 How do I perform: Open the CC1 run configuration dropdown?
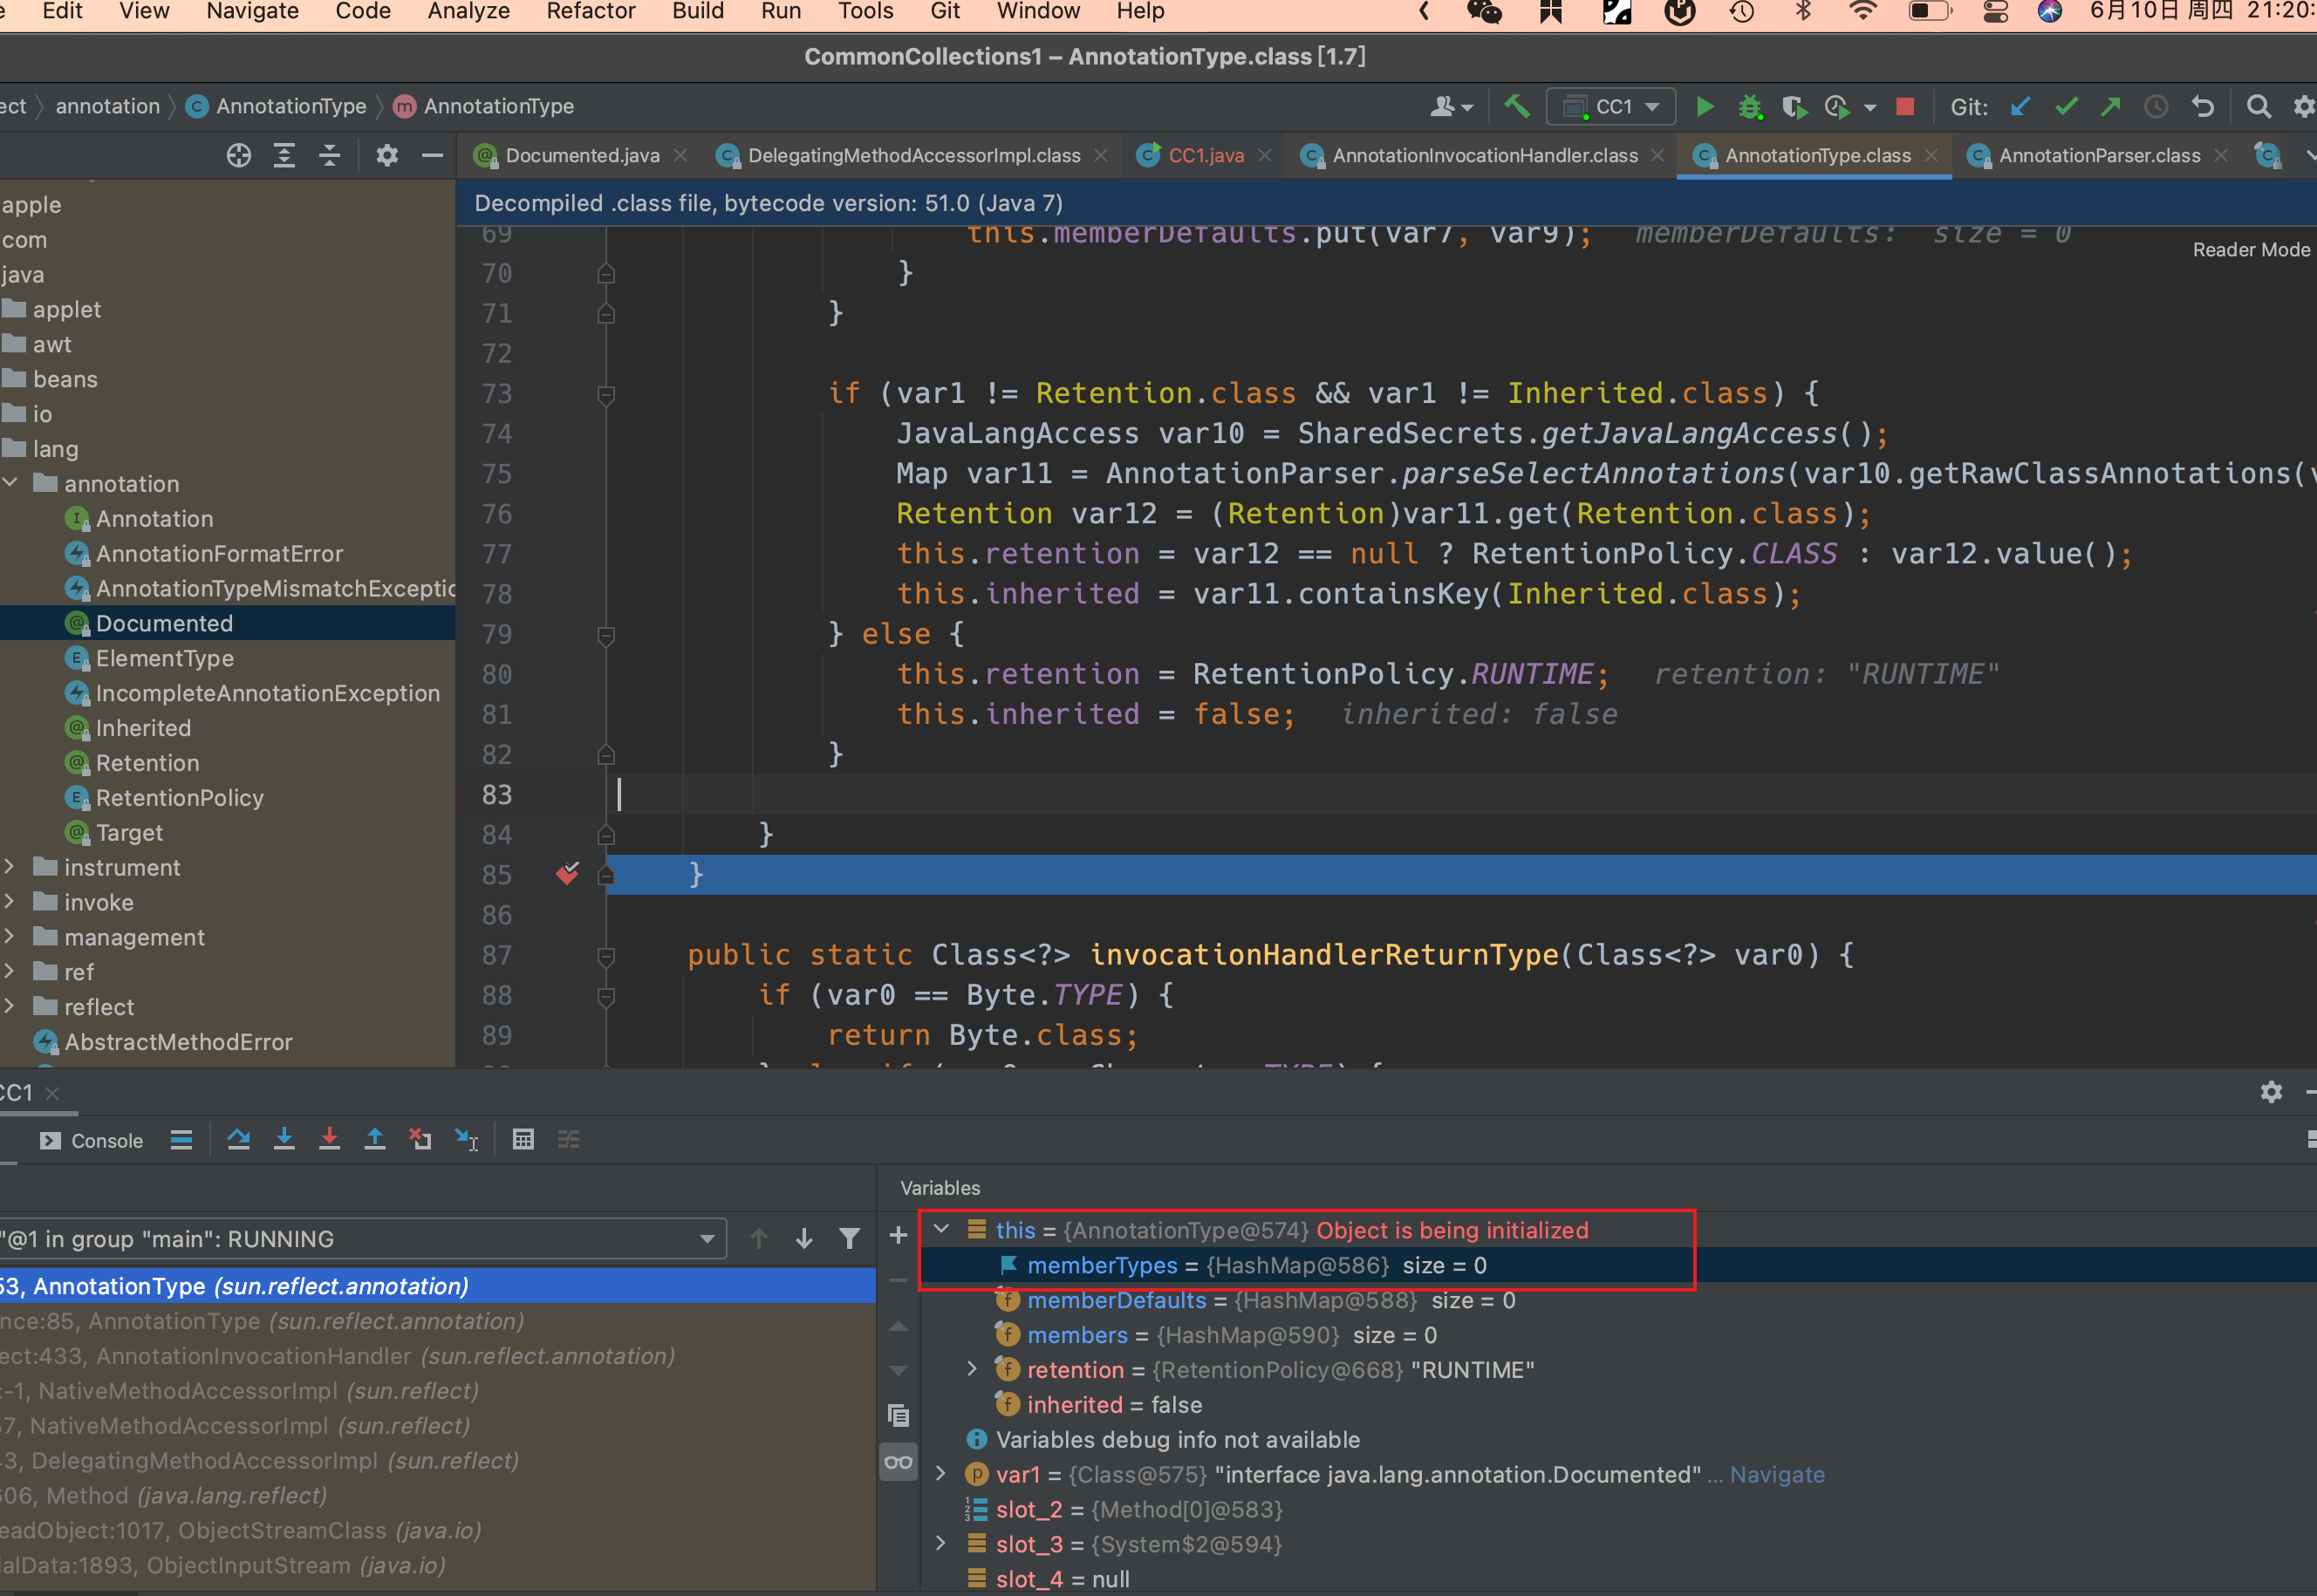[1612, 107]
